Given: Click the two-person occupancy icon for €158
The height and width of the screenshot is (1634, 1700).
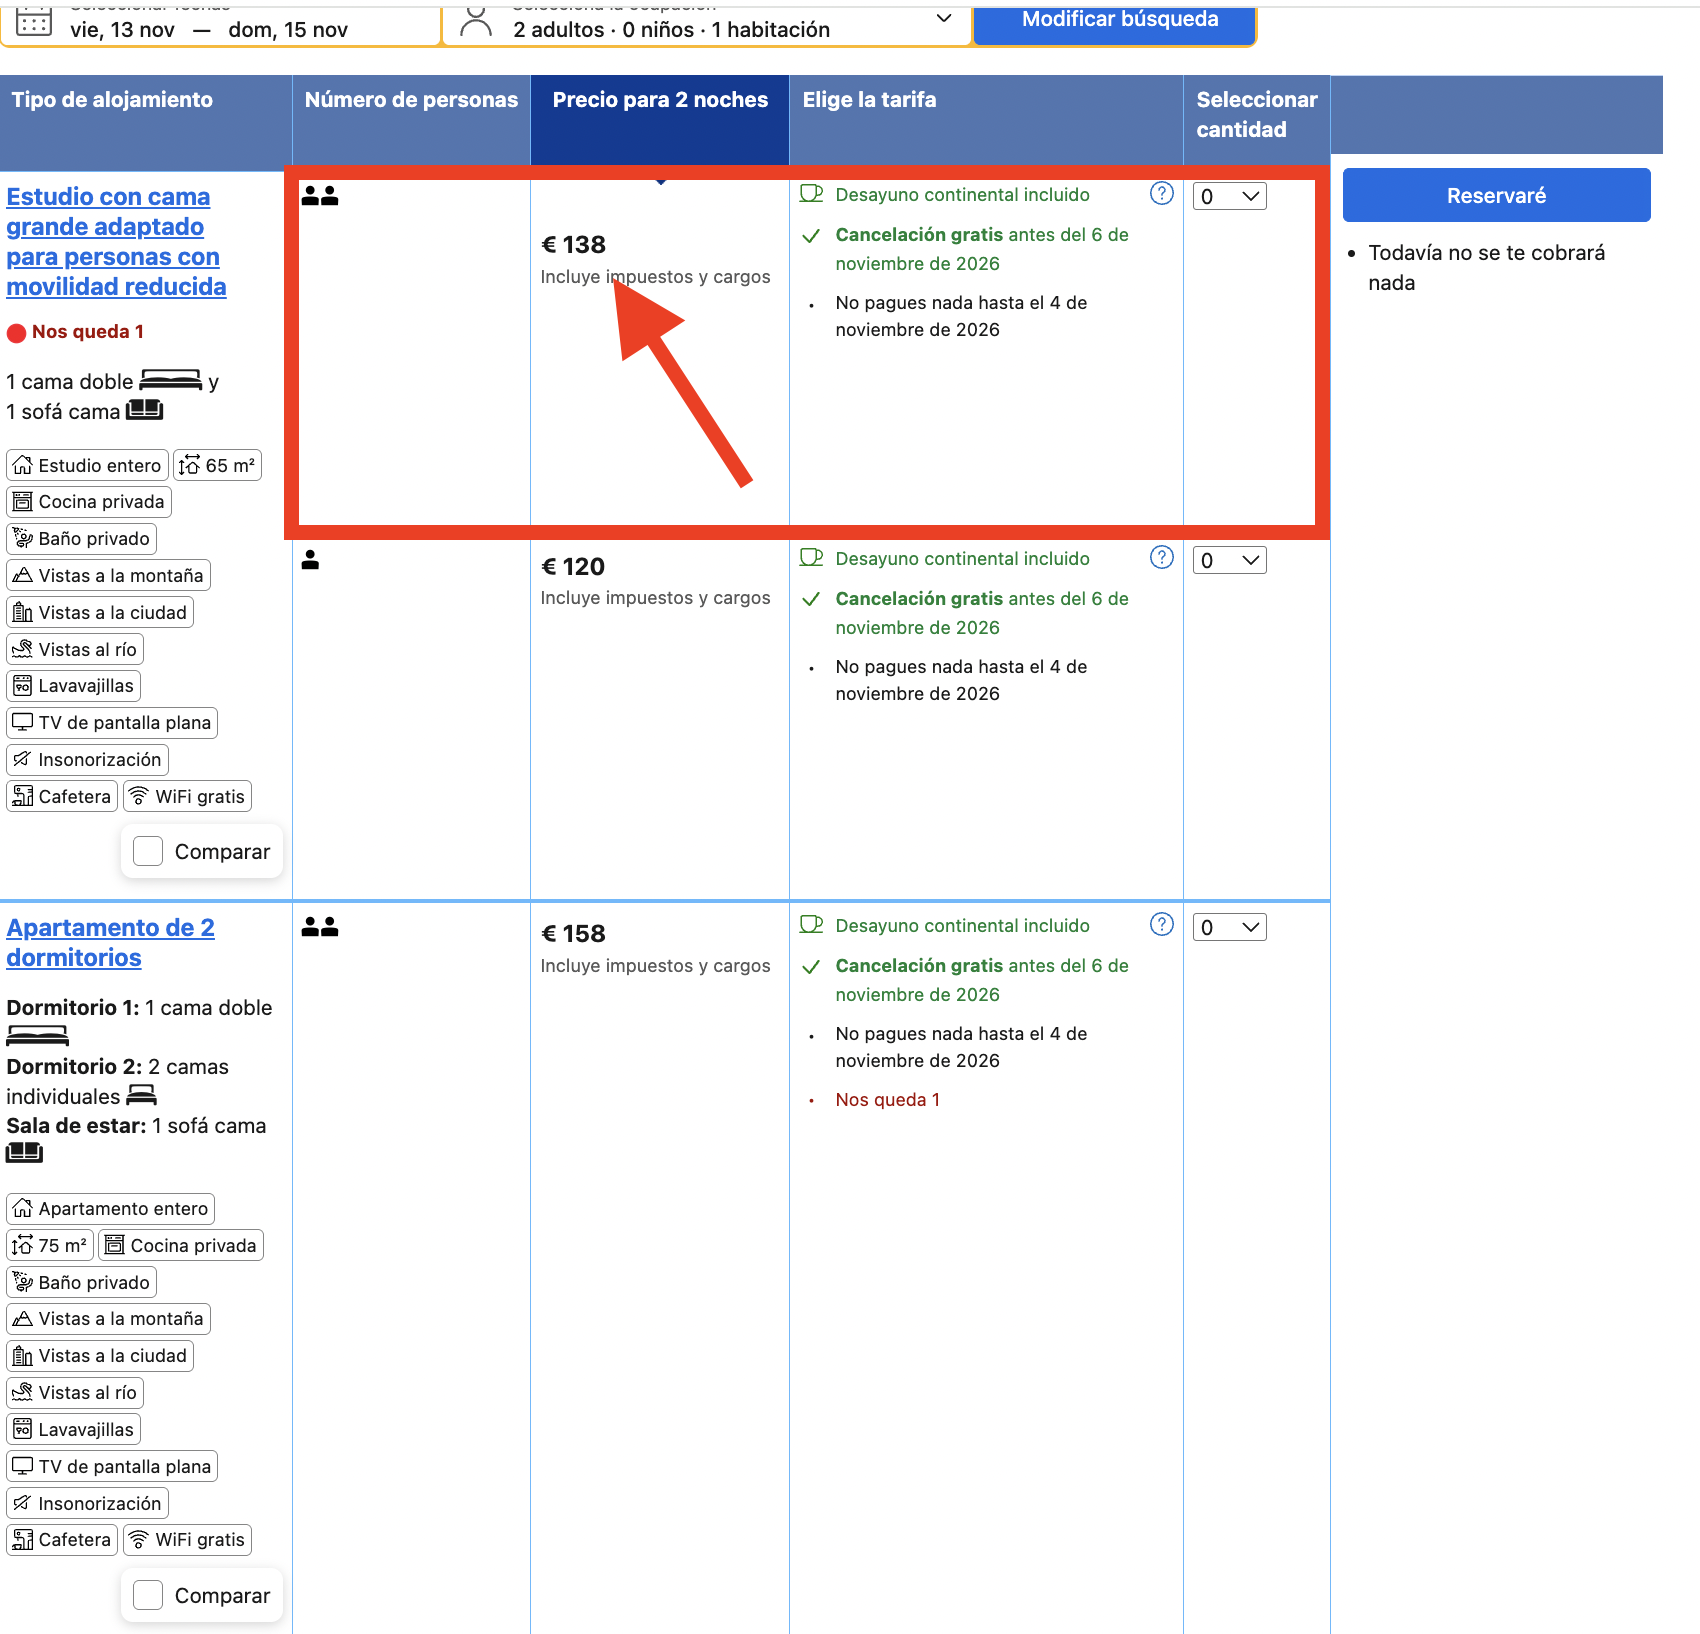Looking at the screenshot, I should click(x=320, y=927).
